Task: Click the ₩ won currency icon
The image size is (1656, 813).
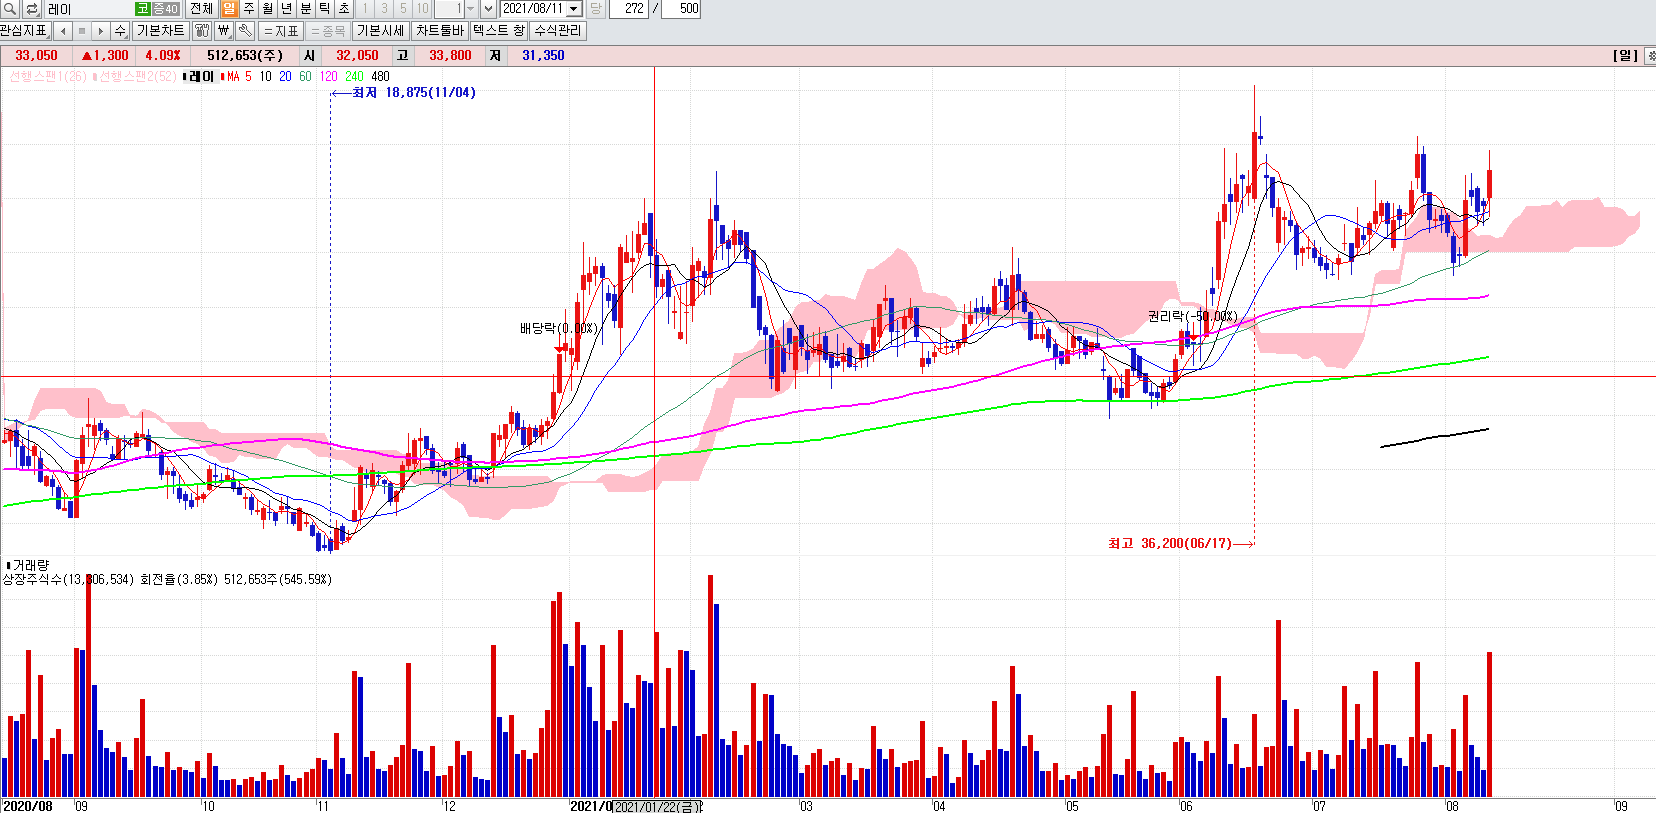Action: point(224,30)
